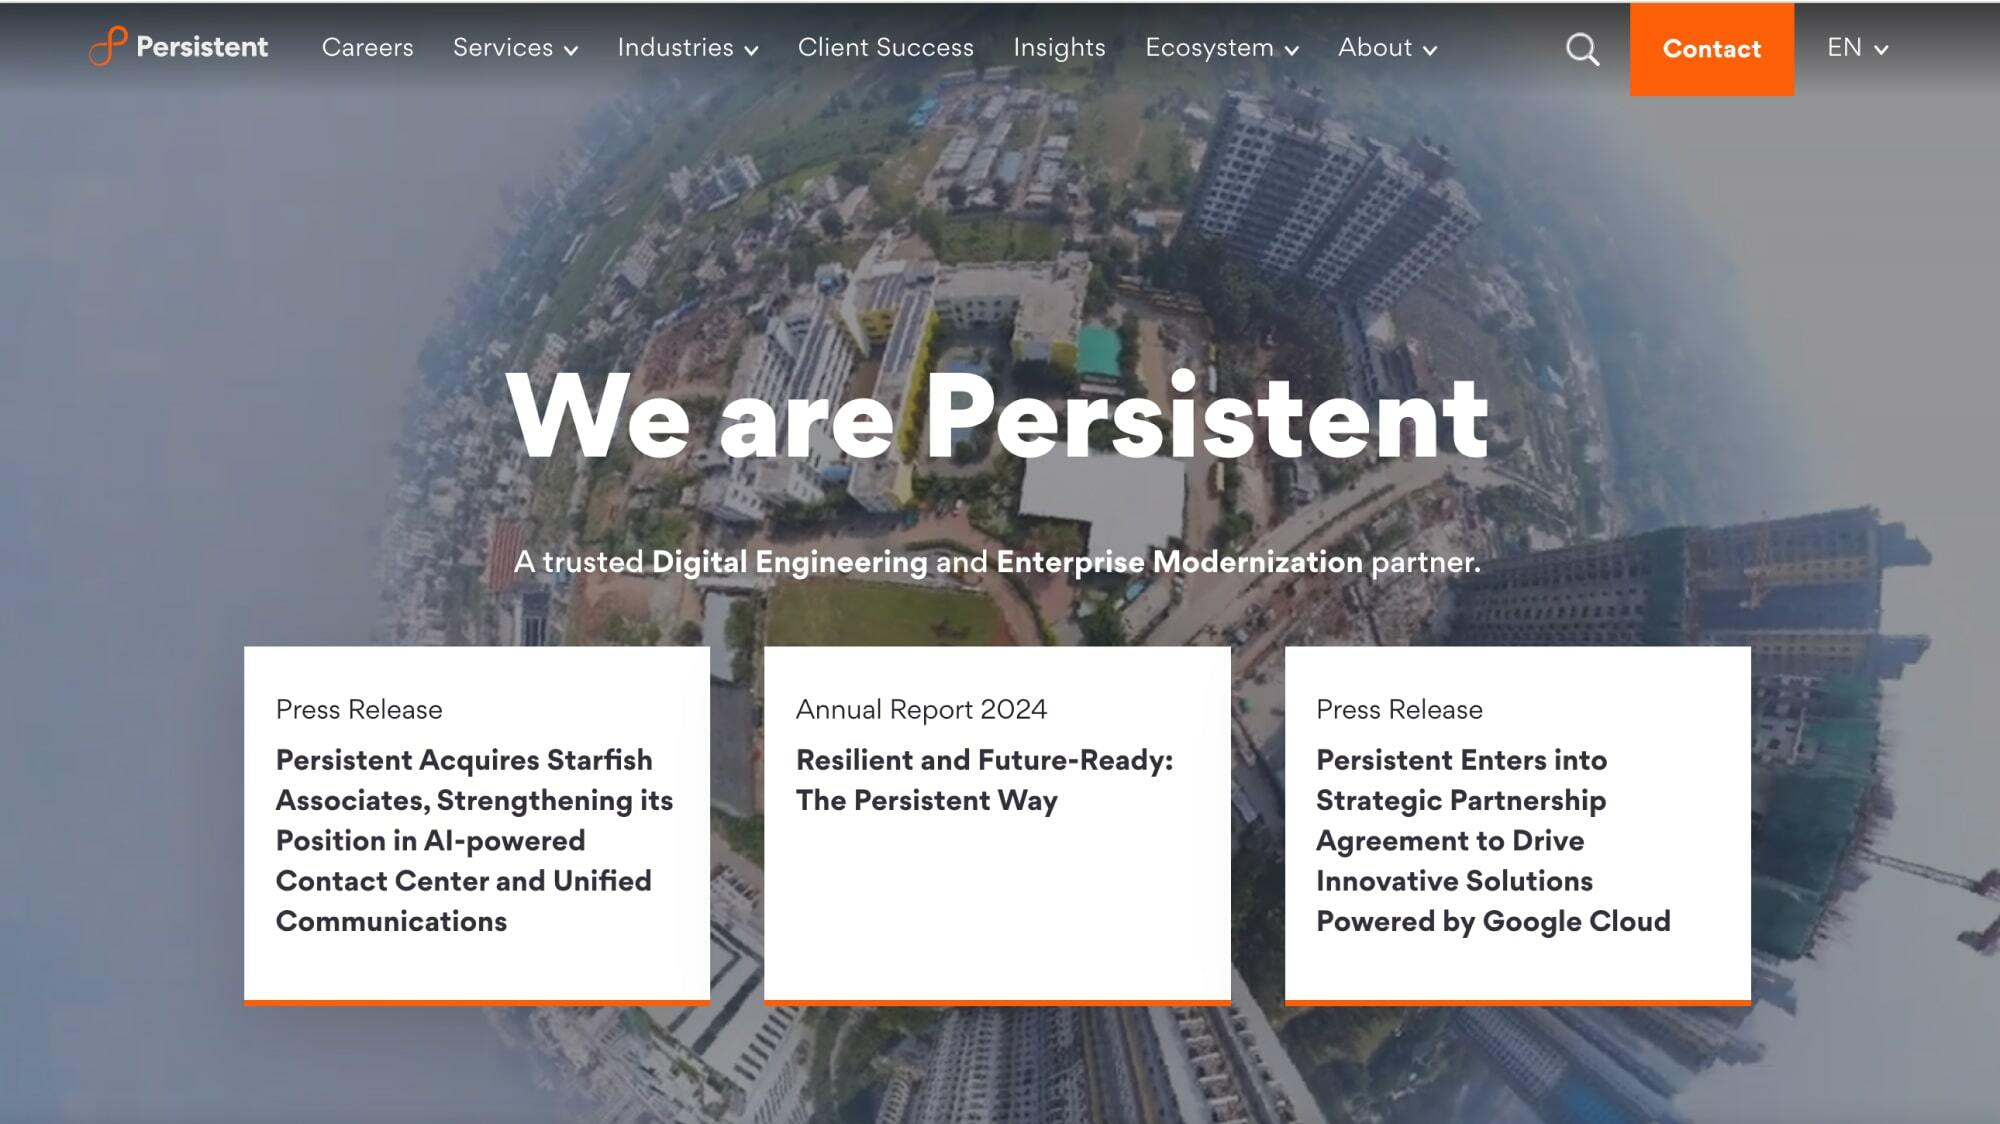This screenshot has width=2000, height=1124.
Task: Select the Client Success menu item
Action: (885, 48)
